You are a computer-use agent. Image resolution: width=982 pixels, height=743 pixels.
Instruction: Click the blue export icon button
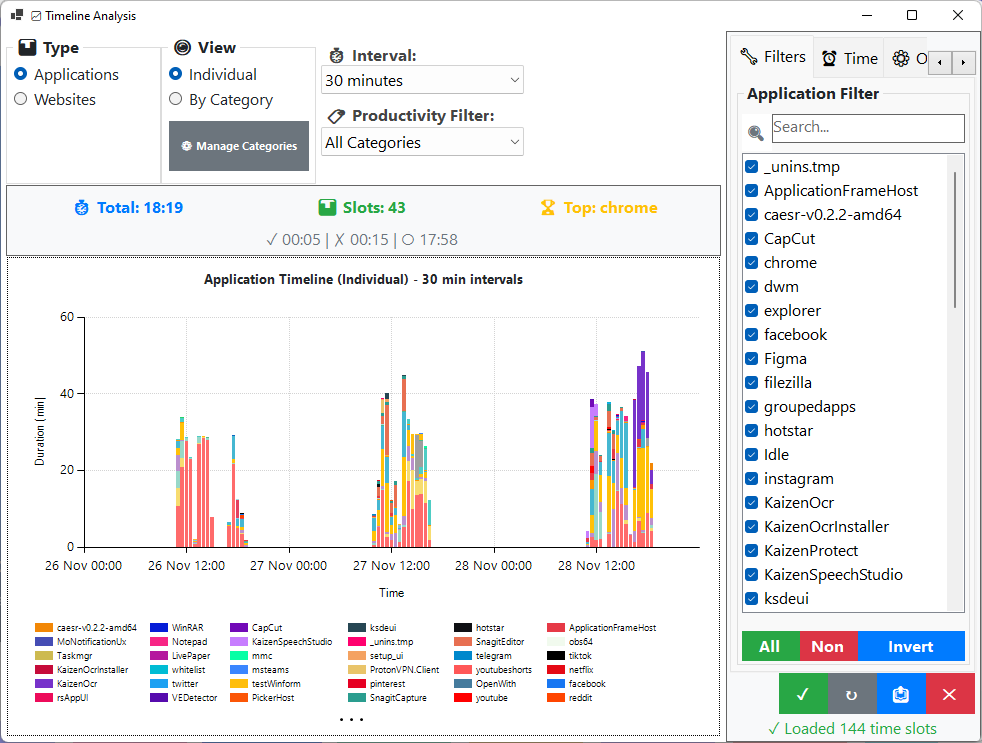click(901, 694)
